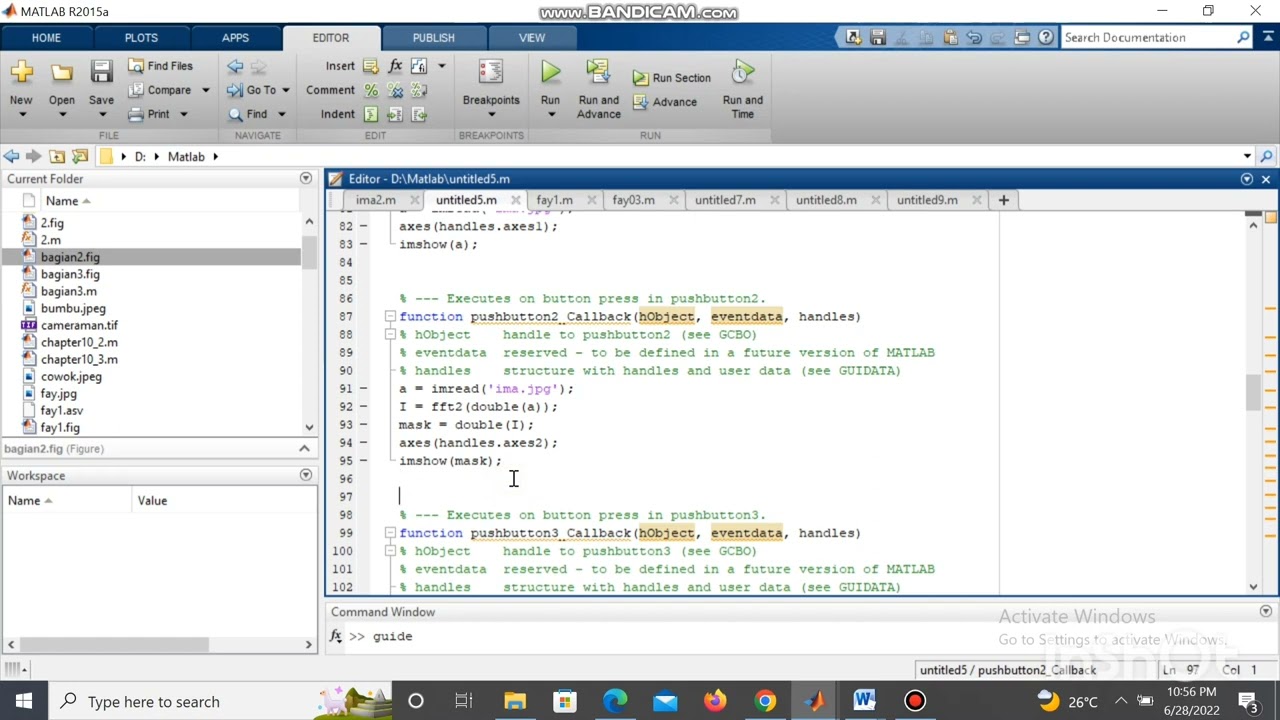Expand the Breakpoints dropdown arrow
Screen dimensions: 1280x720
[490, 114]
